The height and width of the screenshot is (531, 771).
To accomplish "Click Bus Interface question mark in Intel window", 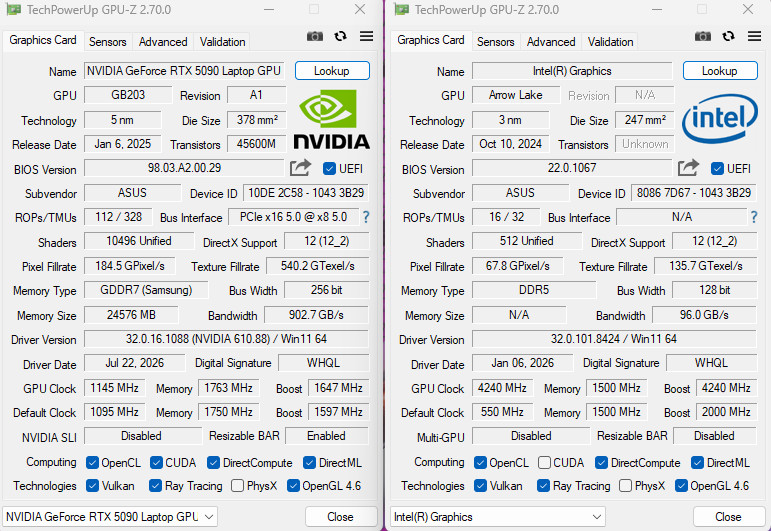I will point(754,217).
